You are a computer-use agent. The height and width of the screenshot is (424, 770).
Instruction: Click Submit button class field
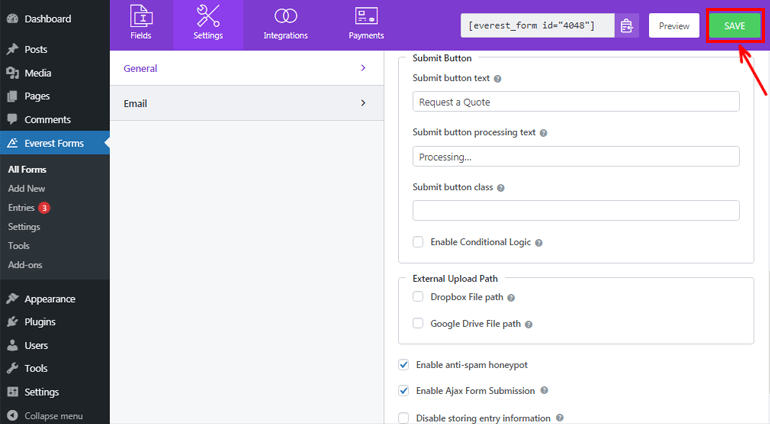click(576, 210)
